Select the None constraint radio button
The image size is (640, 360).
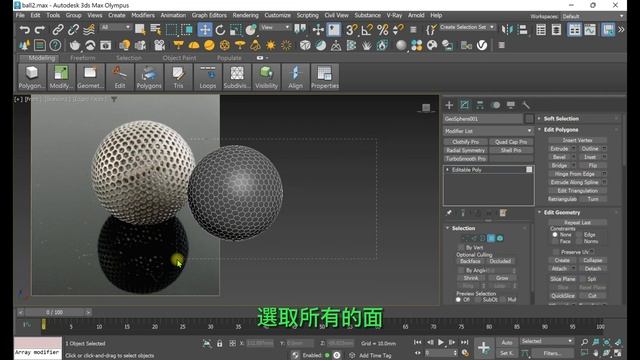[555, 235]
